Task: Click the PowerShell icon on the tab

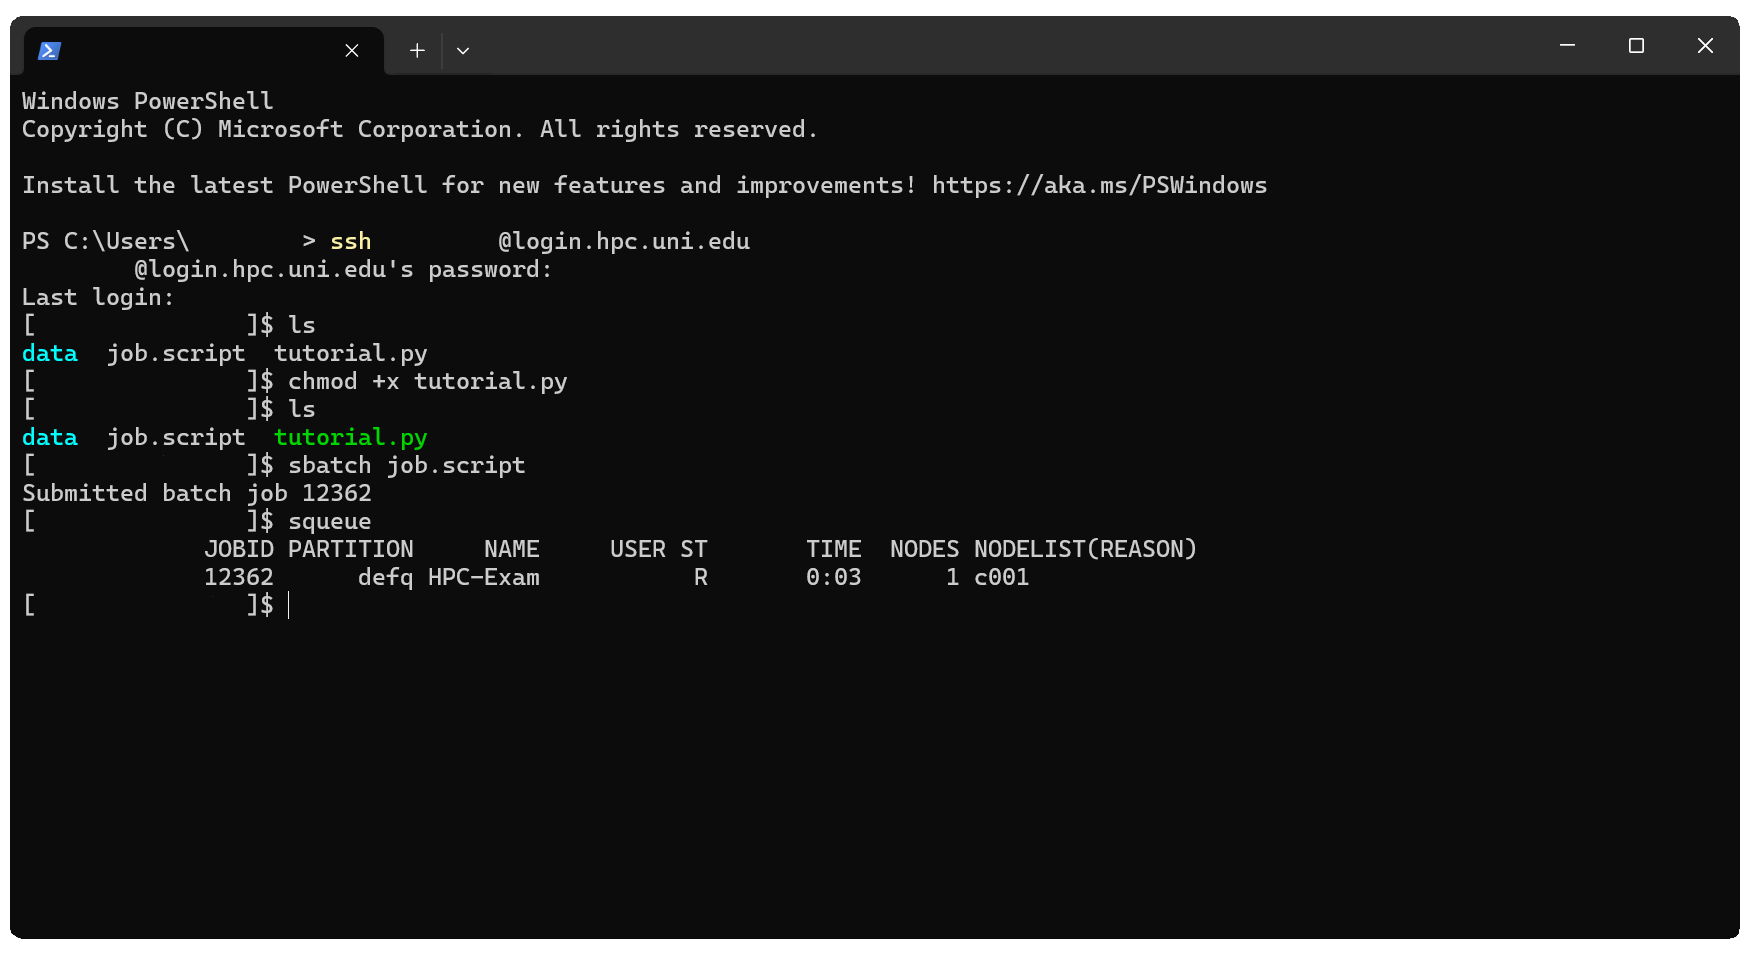Action: (x=49, y=50)
